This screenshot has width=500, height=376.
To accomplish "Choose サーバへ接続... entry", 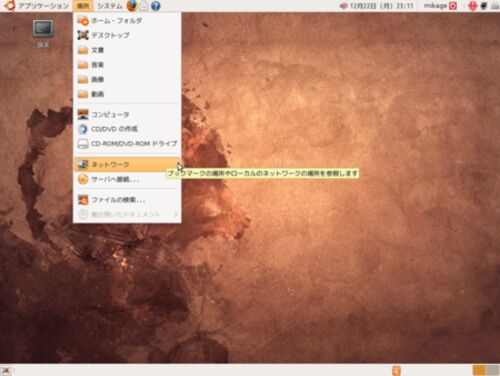I will click(127, 179).
